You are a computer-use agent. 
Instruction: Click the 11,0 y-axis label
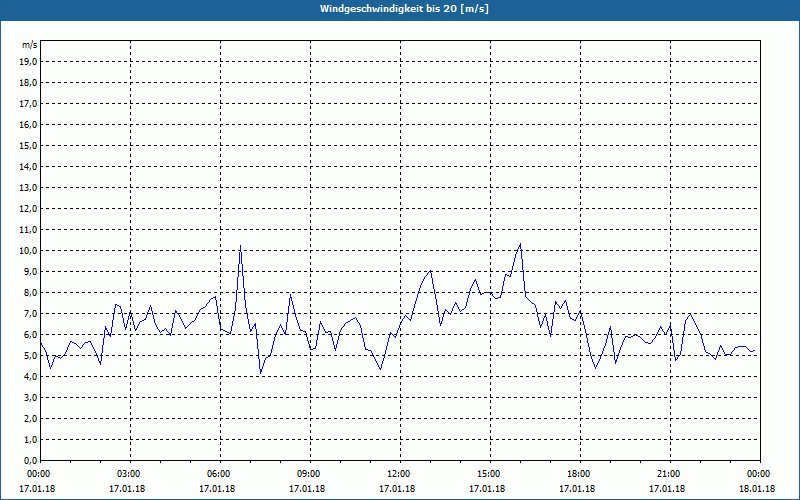(x=29, y=230)
